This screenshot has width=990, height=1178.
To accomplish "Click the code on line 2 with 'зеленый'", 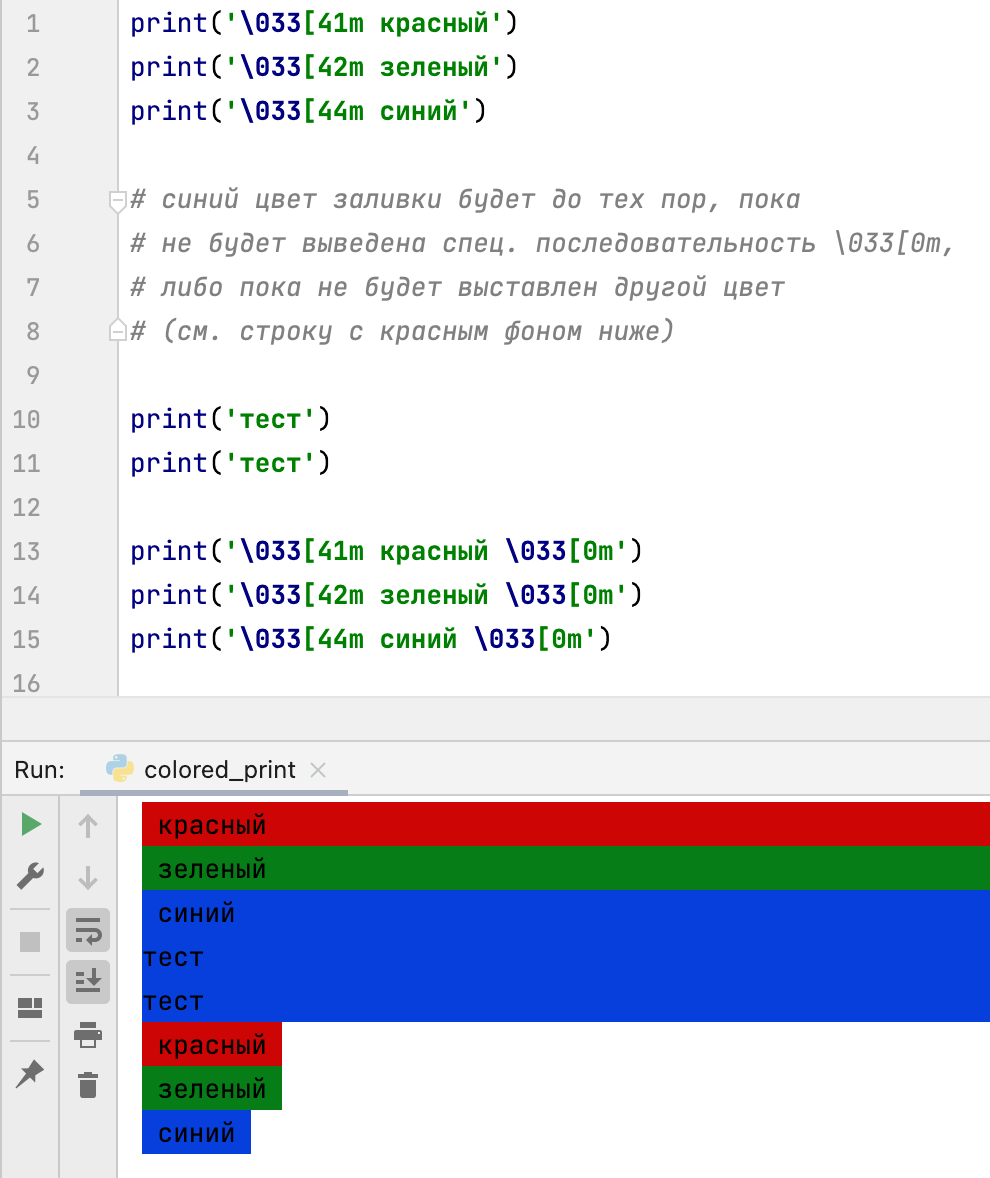I will [x=324, y=68].
